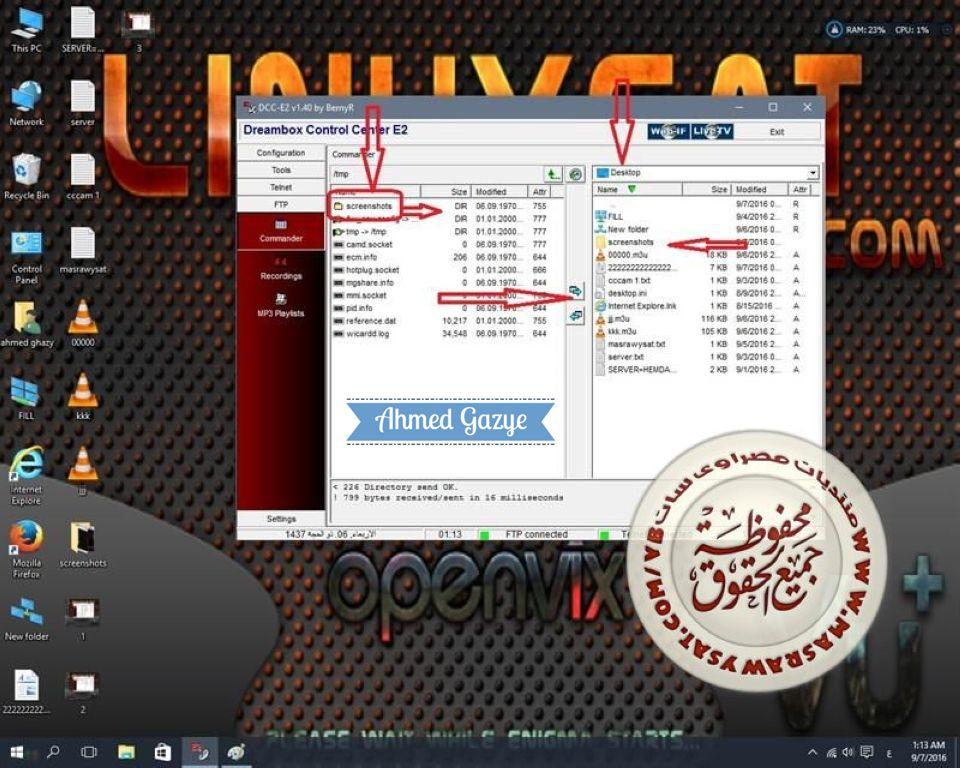Image resolution: width=960 pixels, height=768 pixels.
Task: Select the screenshots folder icon on desktop
Action: pos(83,545)
